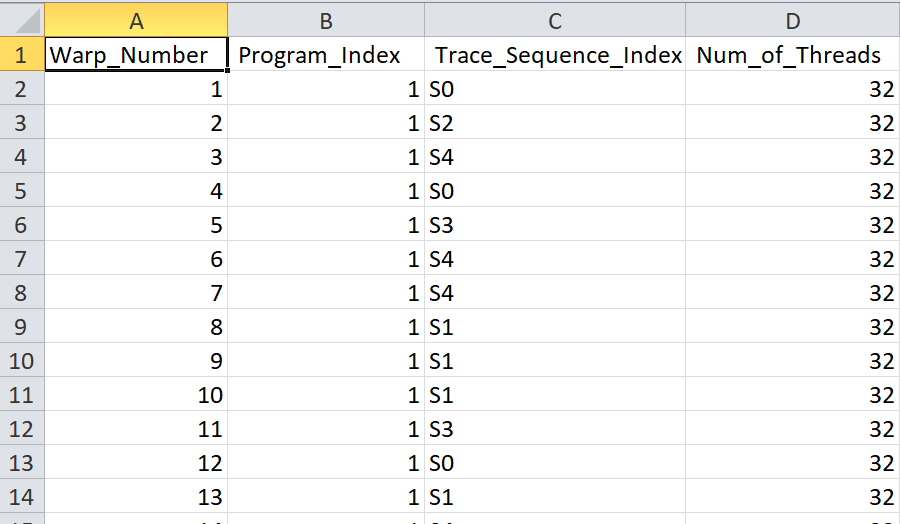Select column A header

136,21
